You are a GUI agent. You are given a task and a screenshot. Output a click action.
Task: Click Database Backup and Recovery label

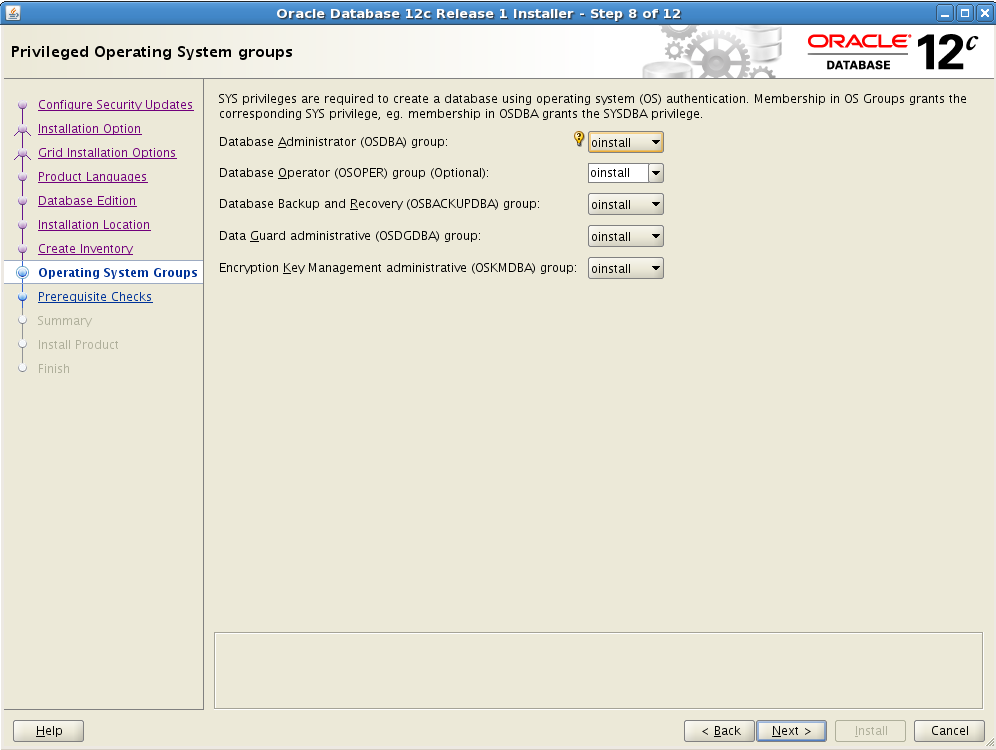pos(379,204)
